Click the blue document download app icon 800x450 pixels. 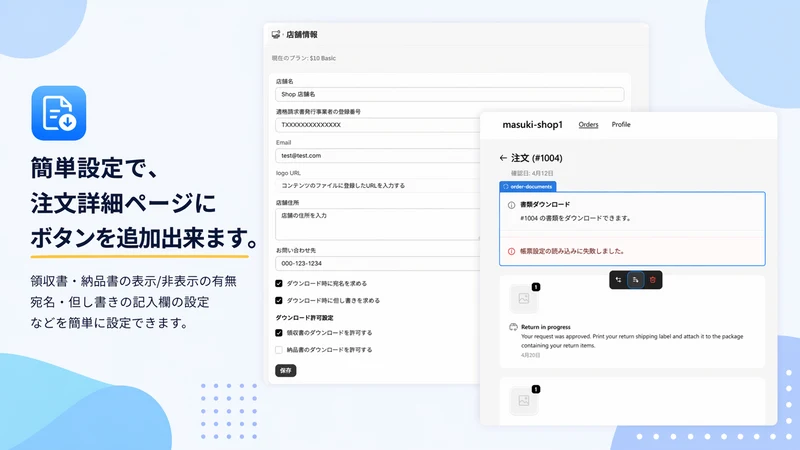click(x=59, y=113)
